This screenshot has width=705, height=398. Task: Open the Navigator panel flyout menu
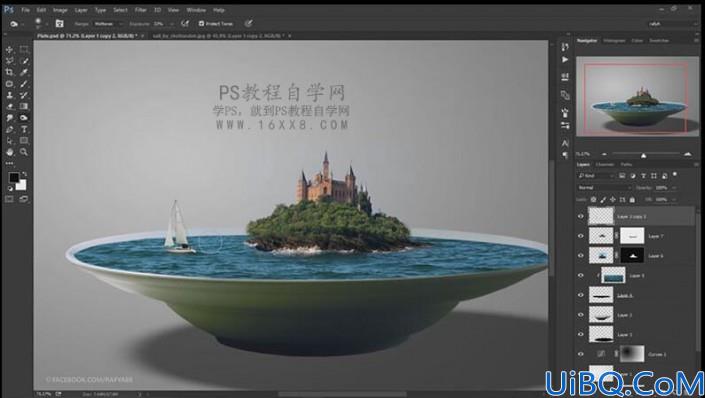[x=696, y=40]
